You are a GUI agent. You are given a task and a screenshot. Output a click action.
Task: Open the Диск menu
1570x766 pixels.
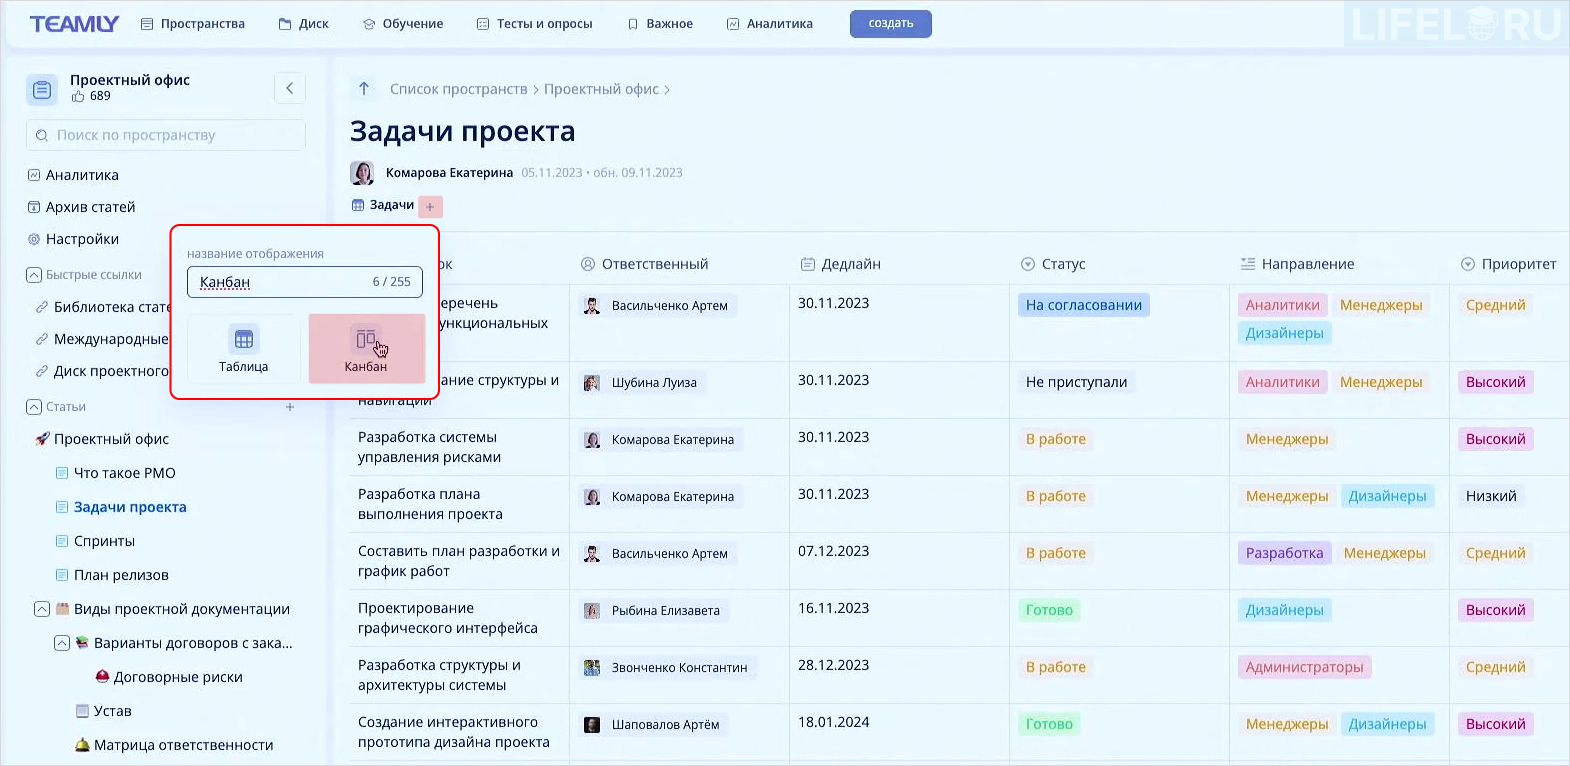304,24
